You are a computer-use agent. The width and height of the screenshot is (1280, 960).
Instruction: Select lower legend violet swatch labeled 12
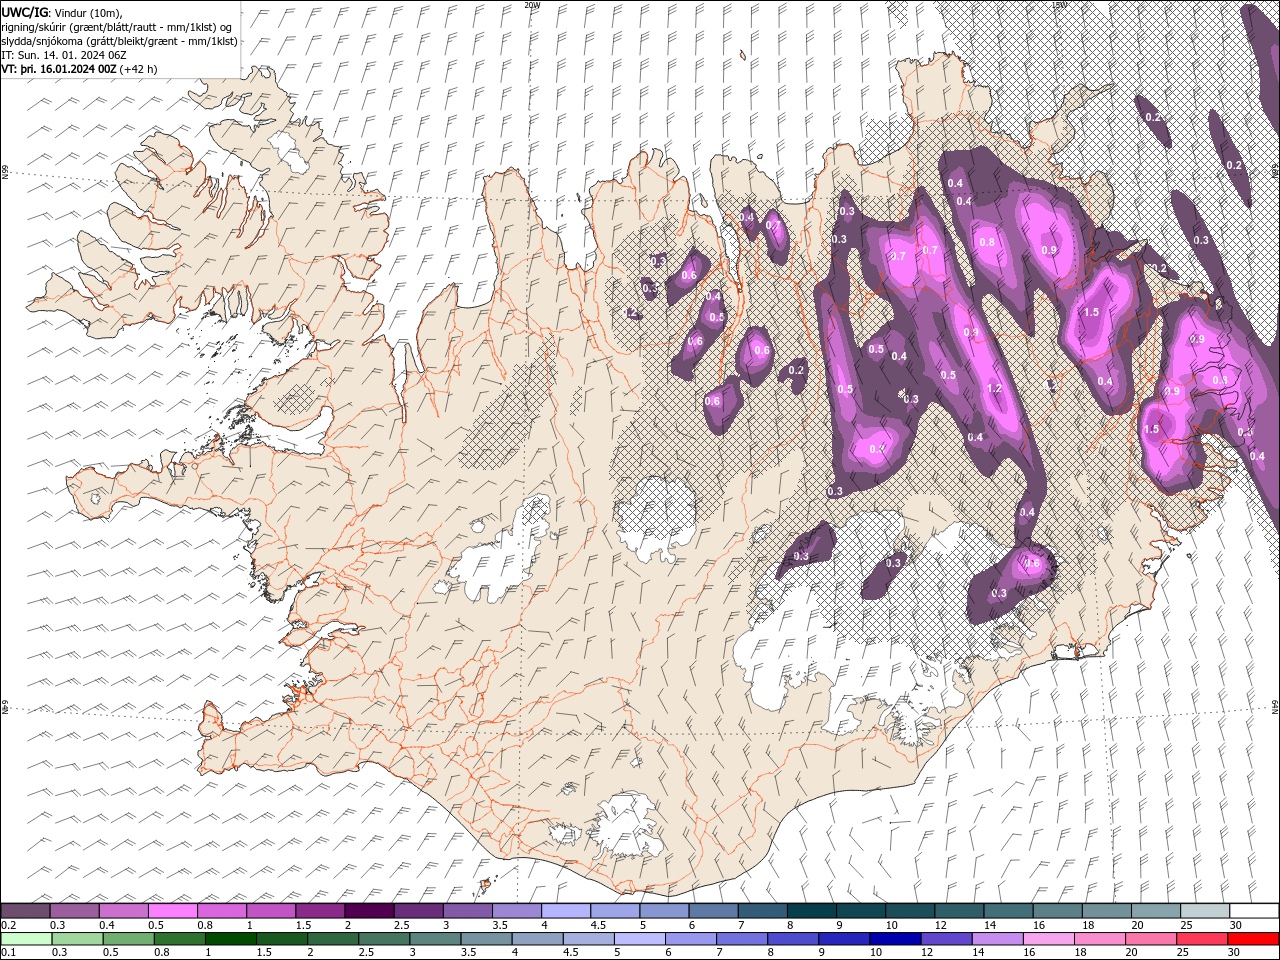point(946,939)
